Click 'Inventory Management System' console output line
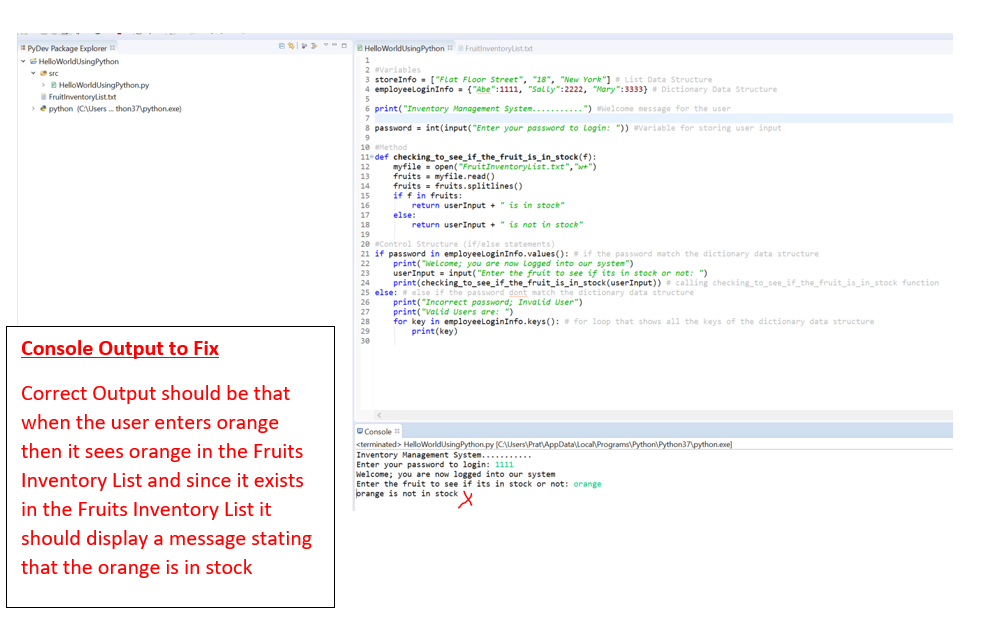 443,455
